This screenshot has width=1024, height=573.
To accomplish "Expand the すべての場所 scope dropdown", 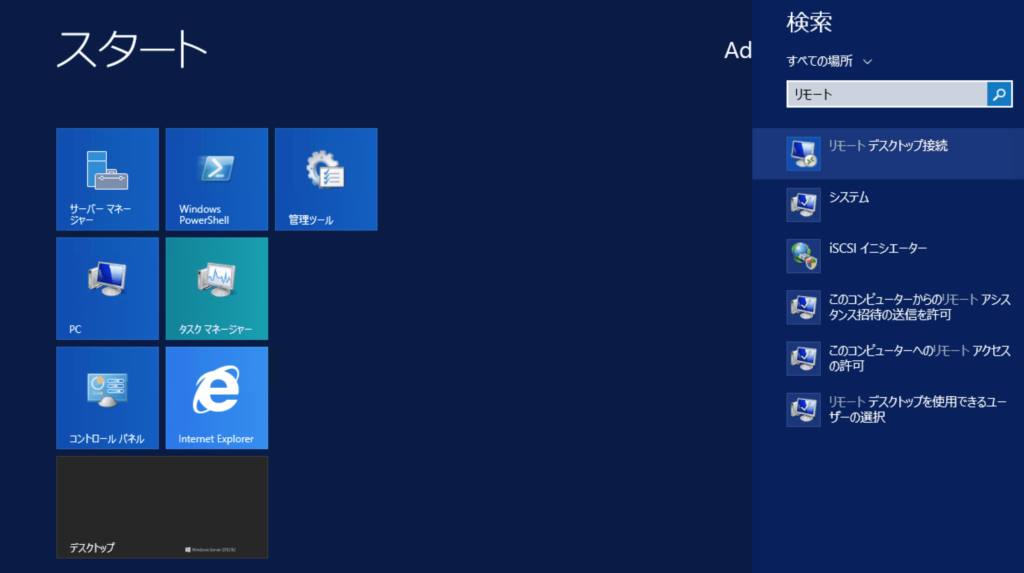I will click(x=829, y=61).
